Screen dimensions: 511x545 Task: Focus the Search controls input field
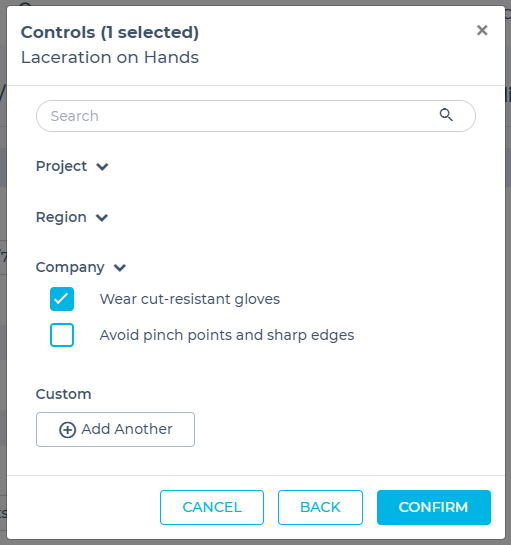[256, 116]
